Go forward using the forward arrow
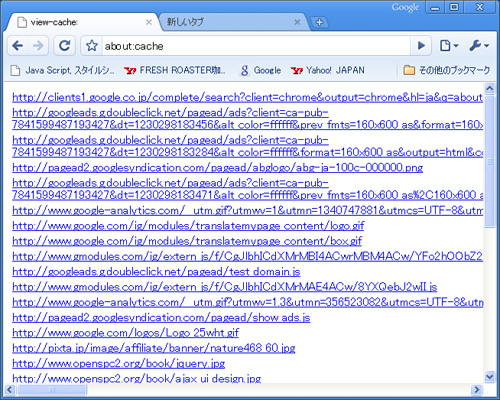 point(38,45)
